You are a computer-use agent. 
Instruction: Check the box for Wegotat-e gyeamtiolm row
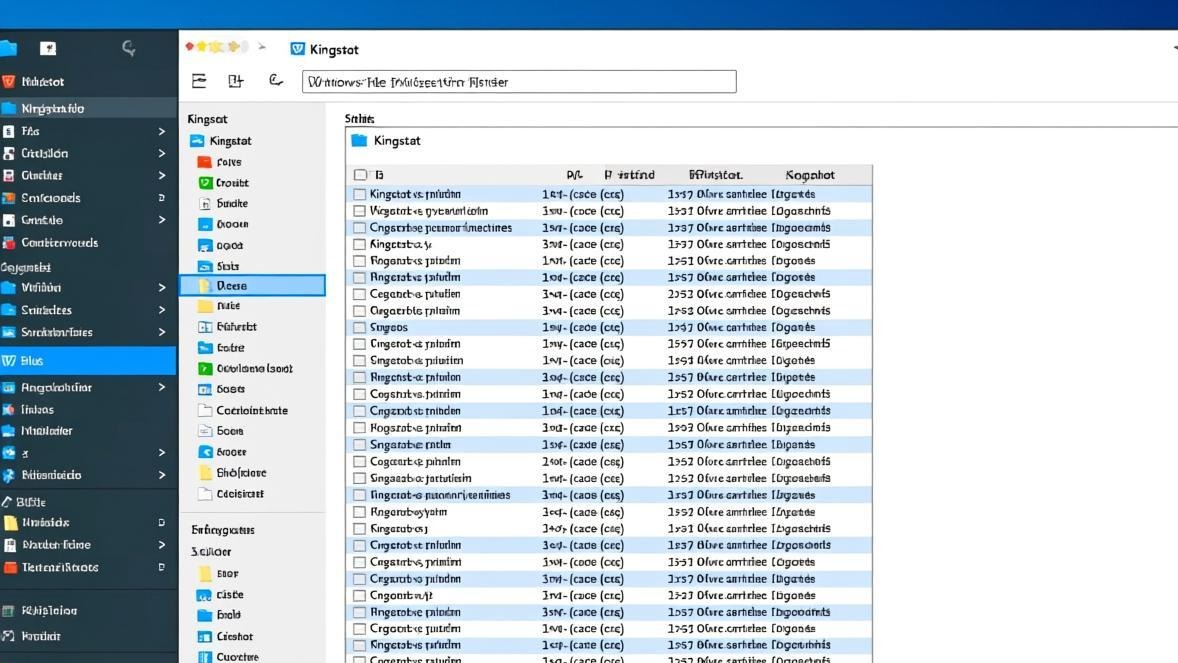(x=359, y=211)
